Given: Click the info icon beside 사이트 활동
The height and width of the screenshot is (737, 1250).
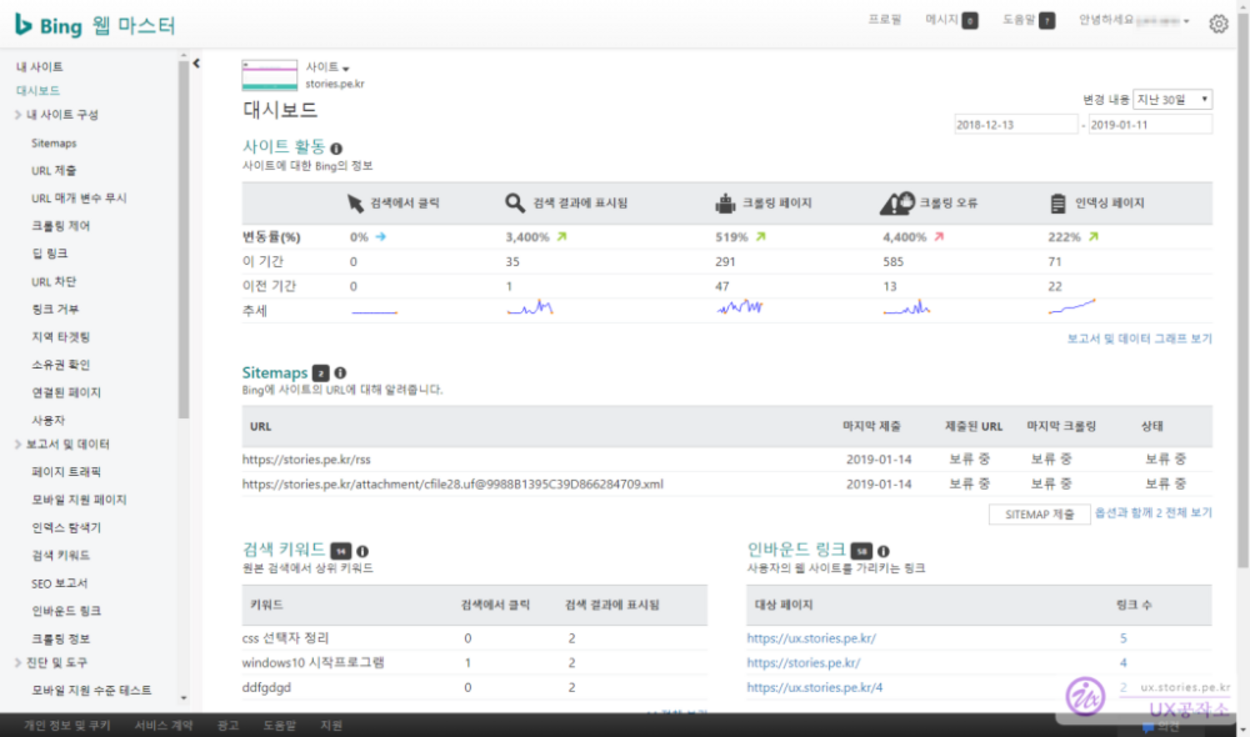Looking at the screenshot, I should [x=337, y=148].
